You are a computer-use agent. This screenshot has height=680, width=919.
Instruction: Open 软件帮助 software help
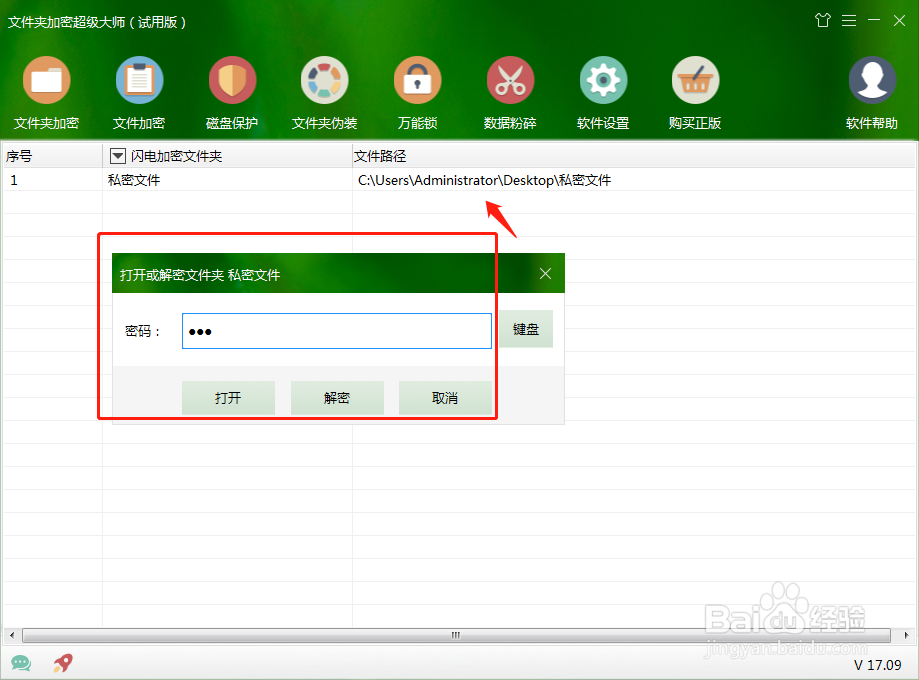[x=871, y=91]
